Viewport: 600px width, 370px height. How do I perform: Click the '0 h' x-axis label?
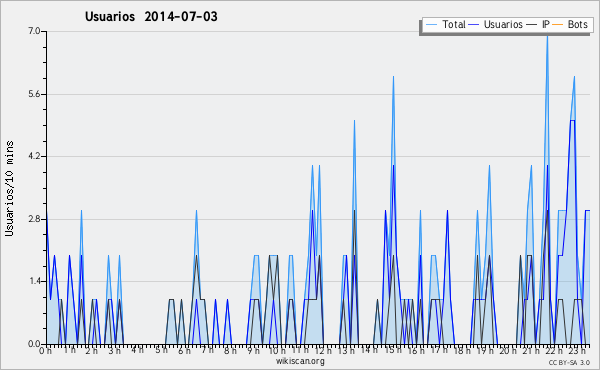pyautogui.click(x=46, y=351)
